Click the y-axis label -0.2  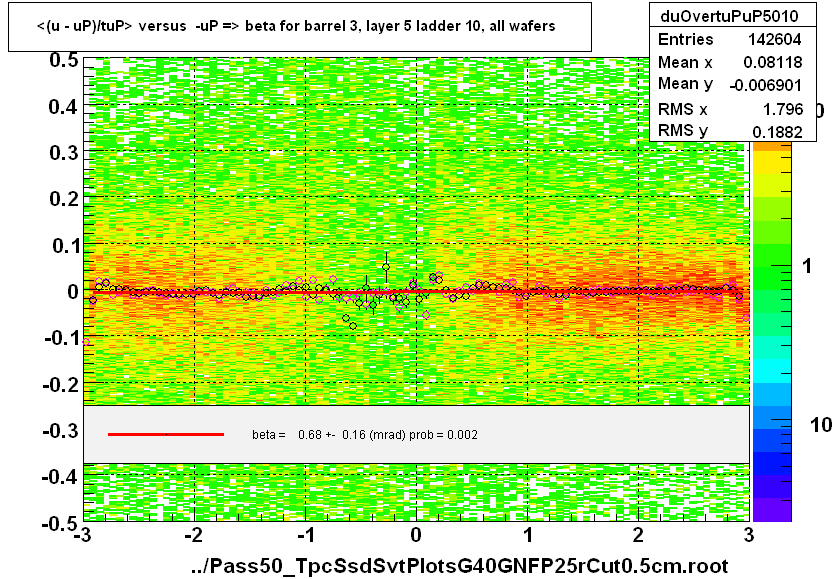pos(61,384)
